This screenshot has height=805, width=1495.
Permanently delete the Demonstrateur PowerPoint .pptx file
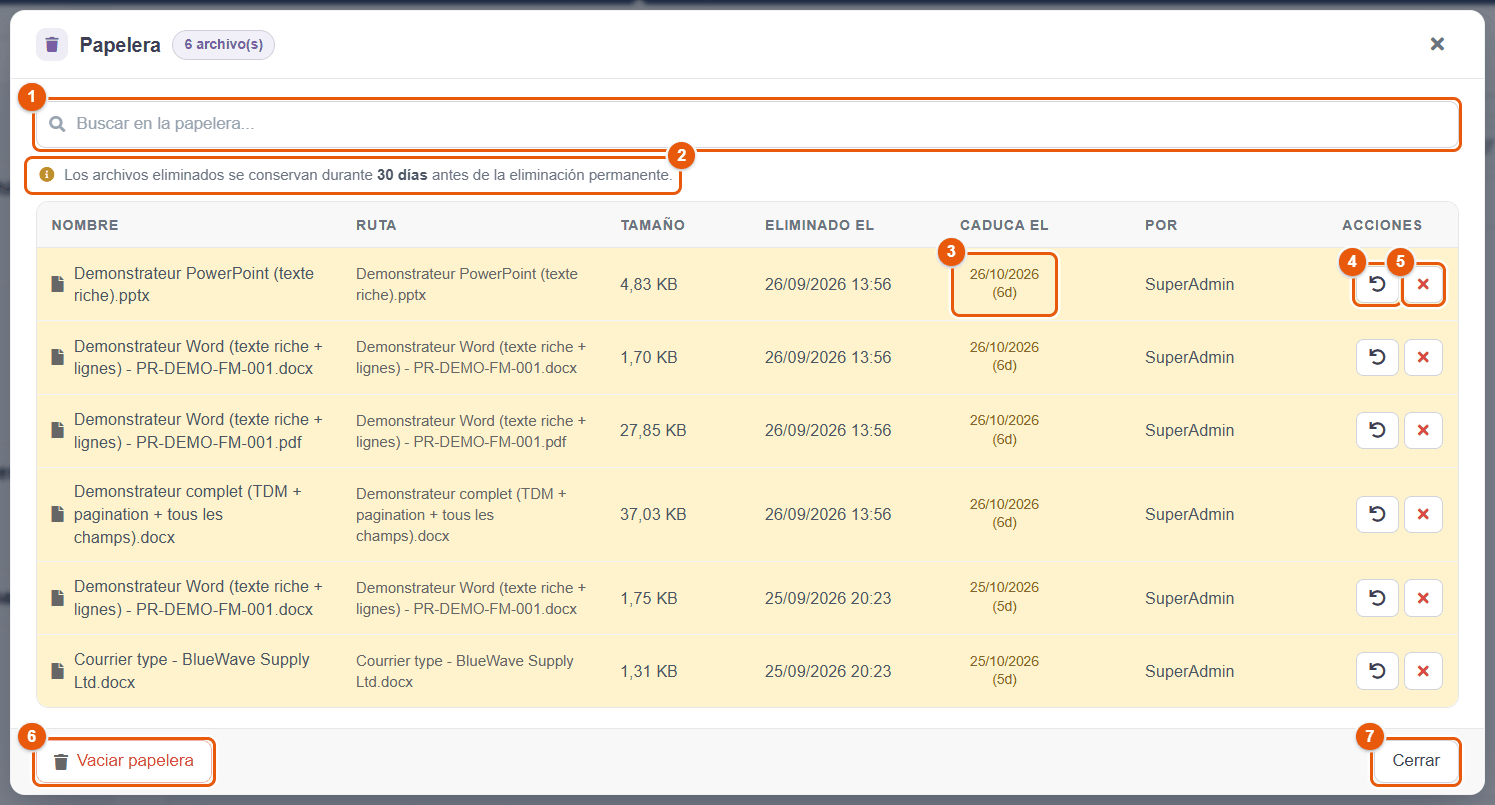coord(1423,285)
